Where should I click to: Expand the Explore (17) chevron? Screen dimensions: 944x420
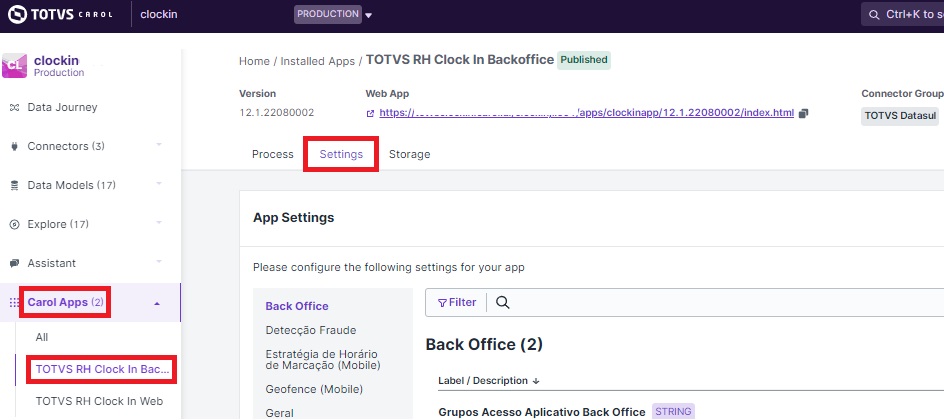coord(158,223)
